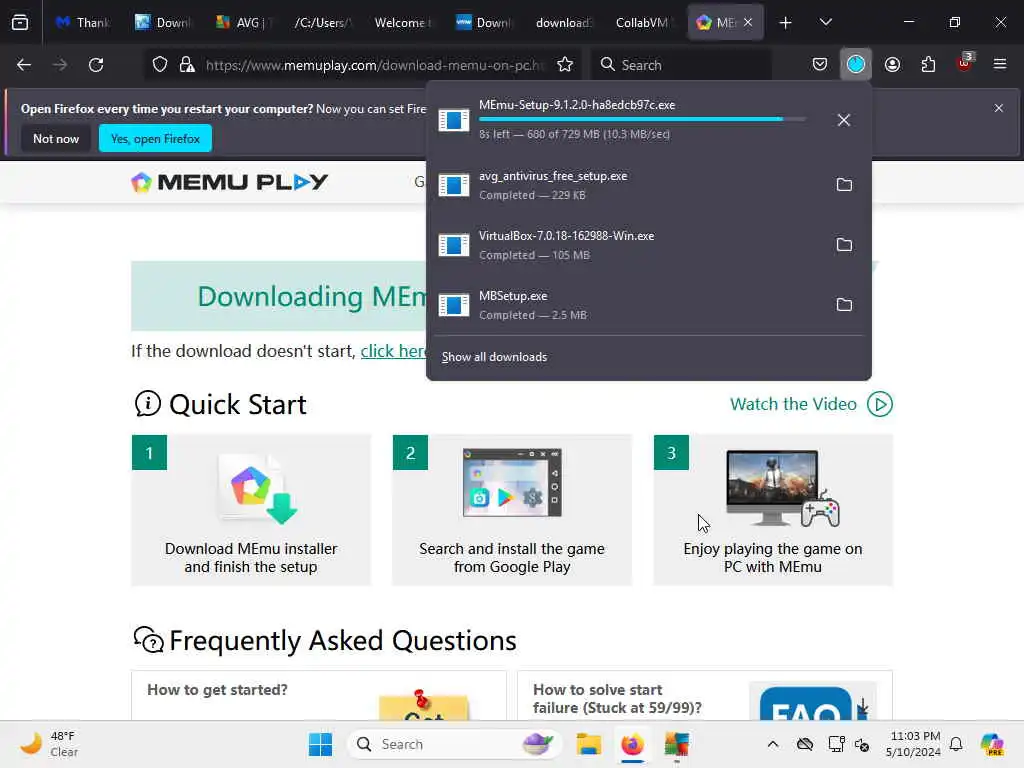Show avg_antivirus_free_setup.exe in folder
This screenshot has height=768, width=1024.
point(844,185)
